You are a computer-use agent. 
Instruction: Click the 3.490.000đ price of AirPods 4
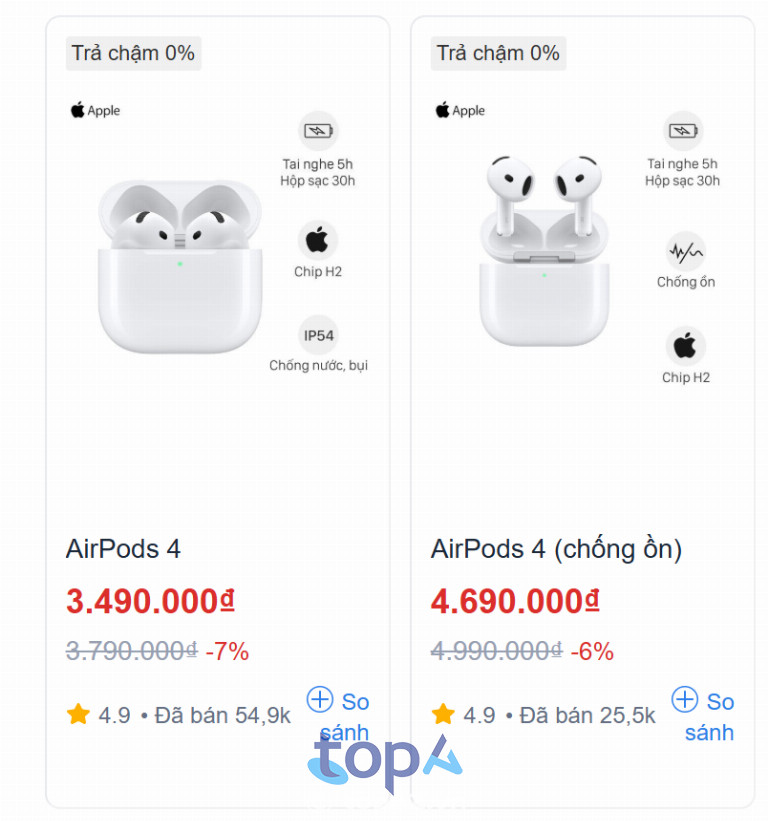coord(150,602)
